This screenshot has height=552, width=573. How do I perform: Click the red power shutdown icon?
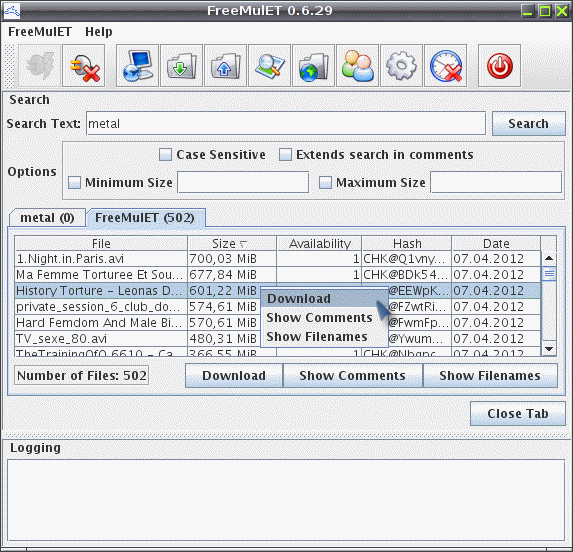[500, 66]
